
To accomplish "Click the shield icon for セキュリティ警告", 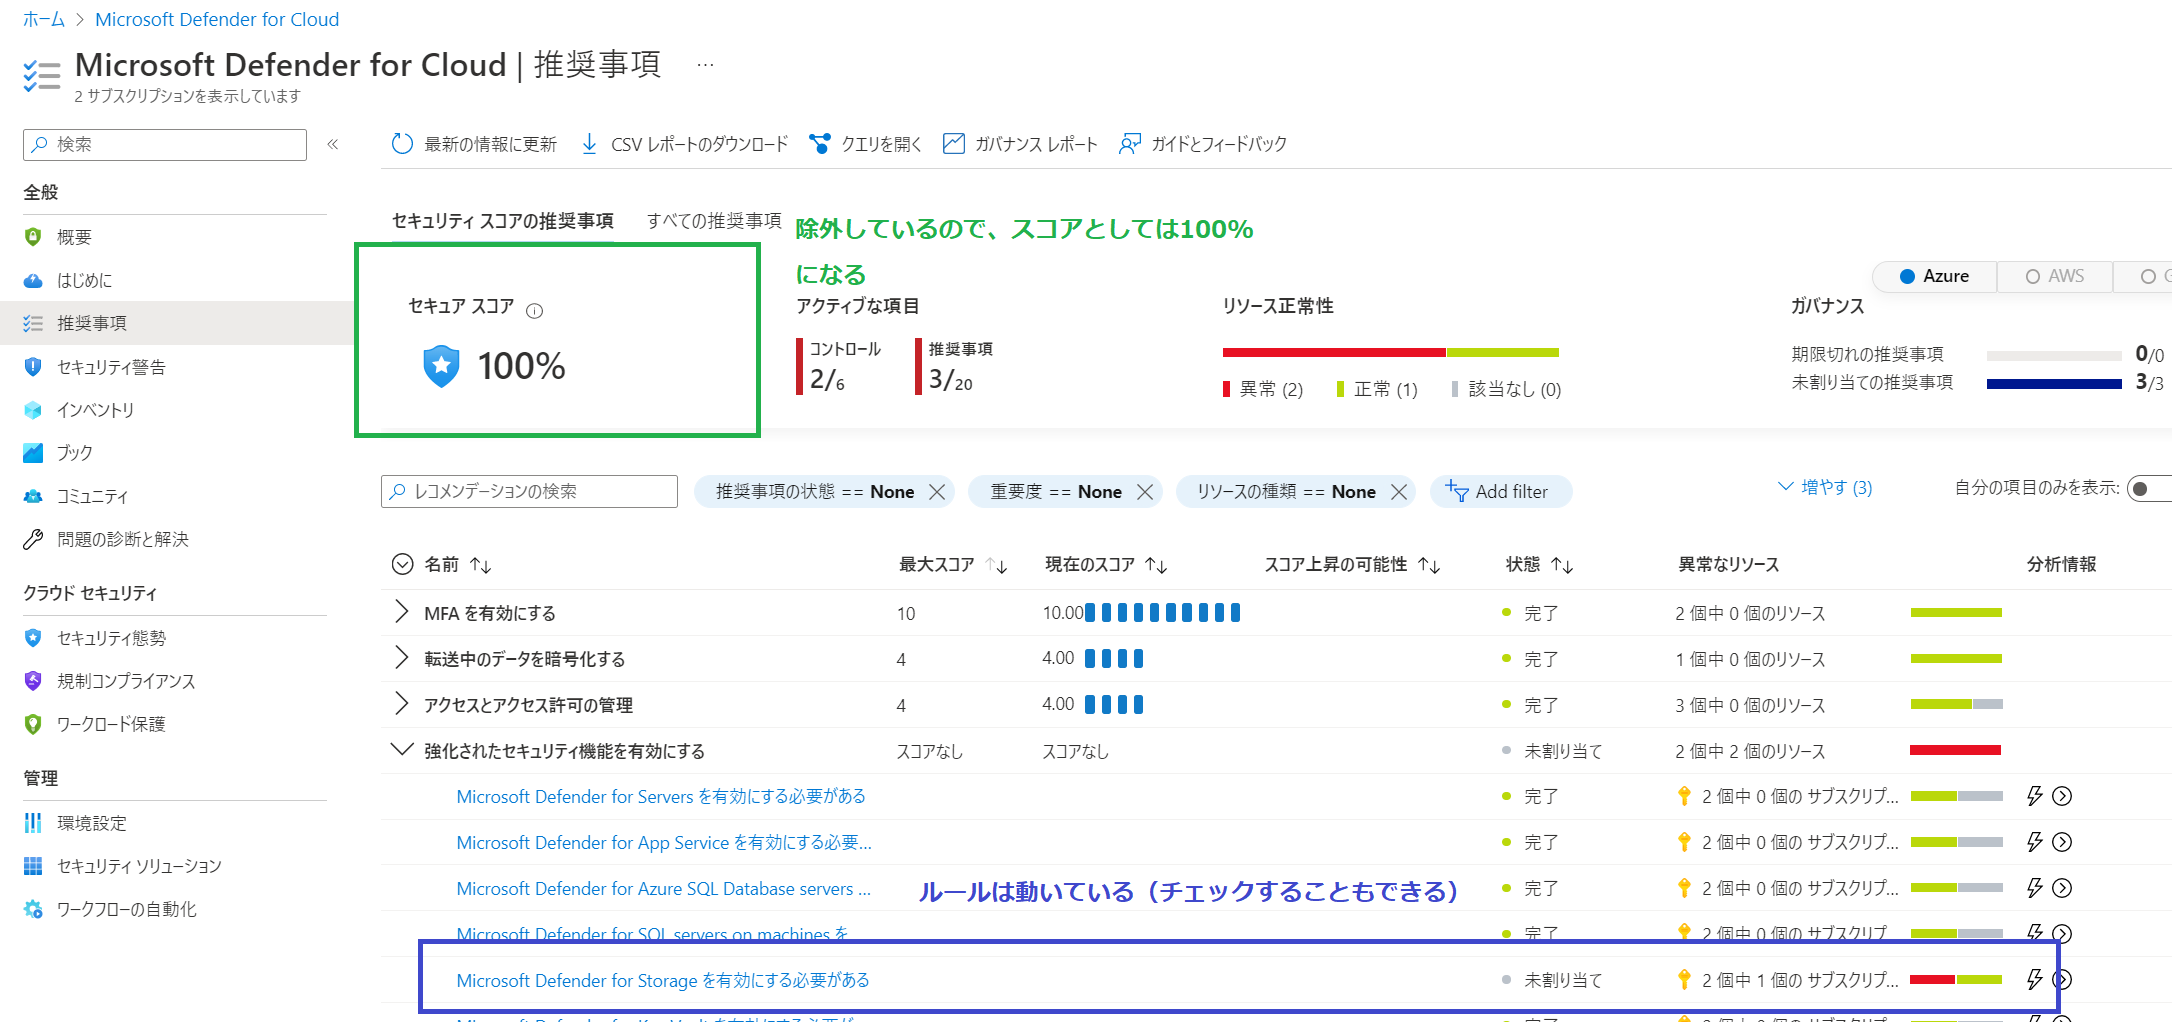I will pos(33,367).
